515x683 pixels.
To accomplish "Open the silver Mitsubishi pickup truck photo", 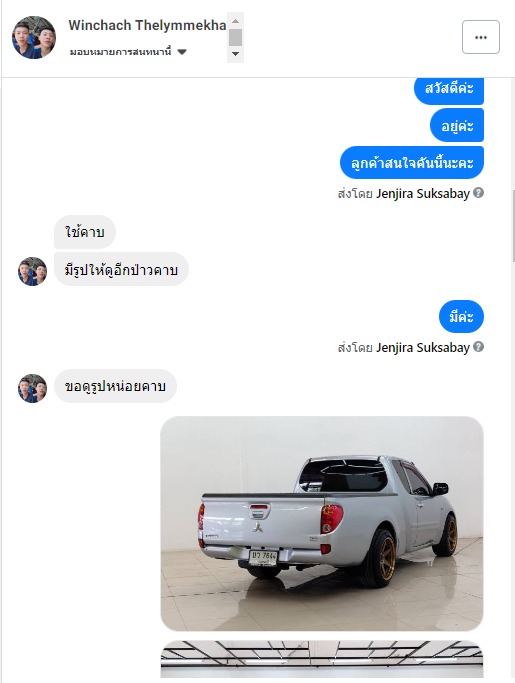I will (x=322, y=524).
